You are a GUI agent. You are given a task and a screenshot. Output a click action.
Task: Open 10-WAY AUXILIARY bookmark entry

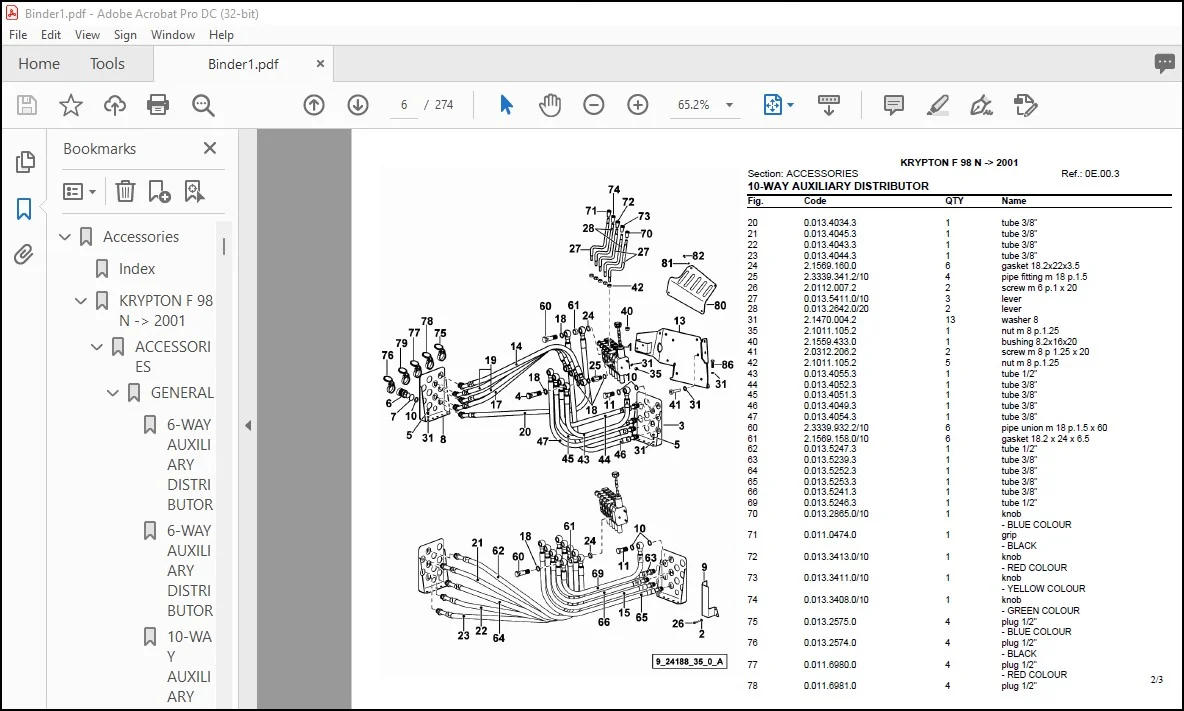tap(189, 666)
